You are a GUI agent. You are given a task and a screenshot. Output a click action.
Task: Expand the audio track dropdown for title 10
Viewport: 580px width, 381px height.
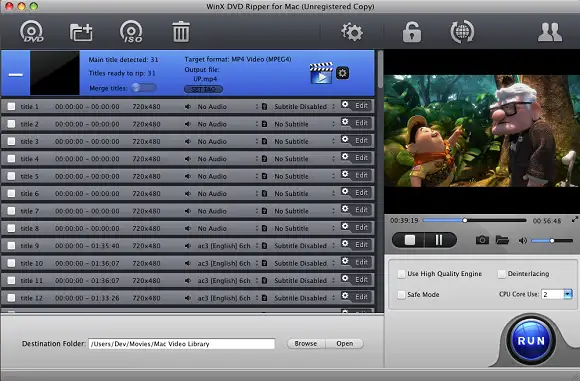pyautogui.click(x=257, y=263)
